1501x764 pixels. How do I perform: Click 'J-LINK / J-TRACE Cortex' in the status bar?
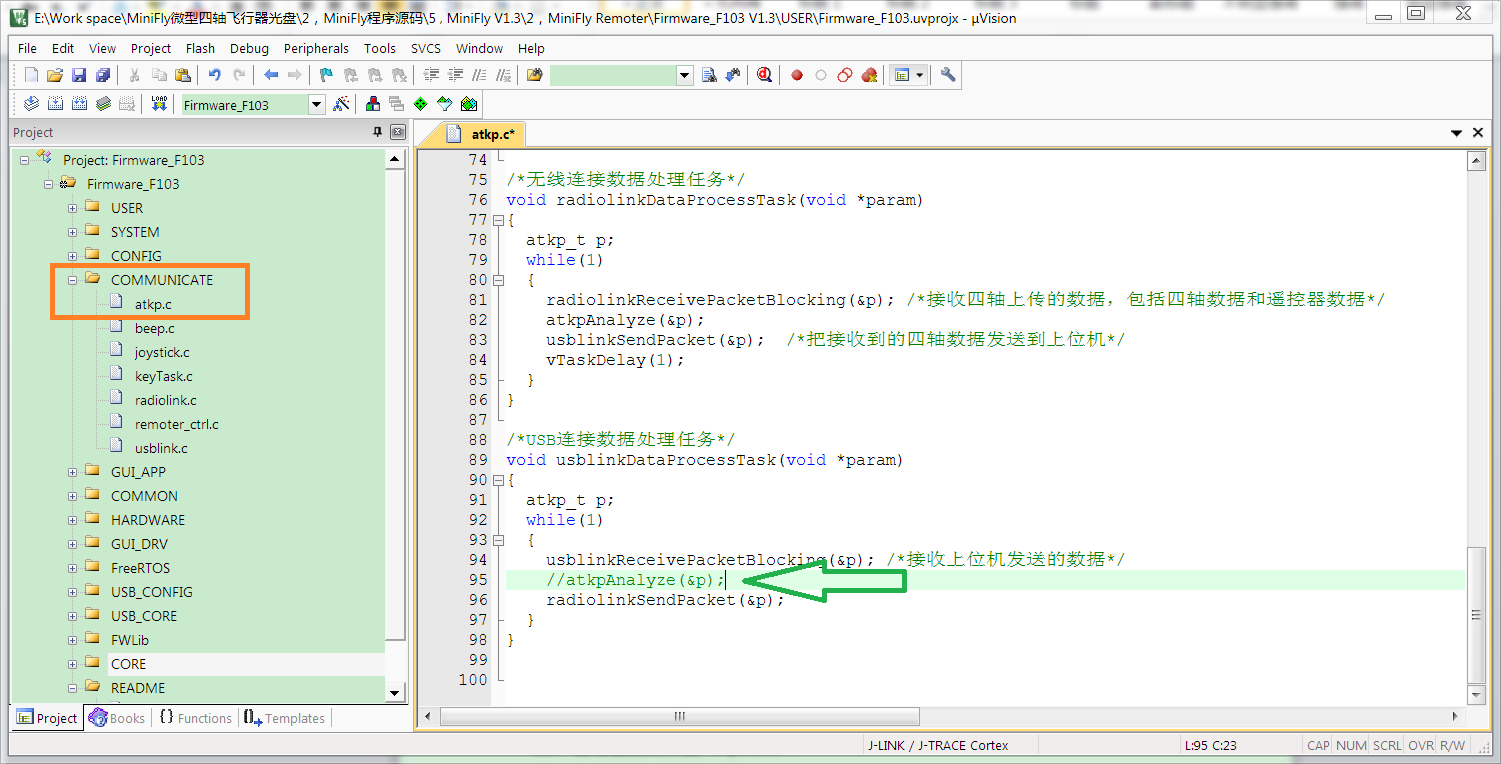point(937,745)
